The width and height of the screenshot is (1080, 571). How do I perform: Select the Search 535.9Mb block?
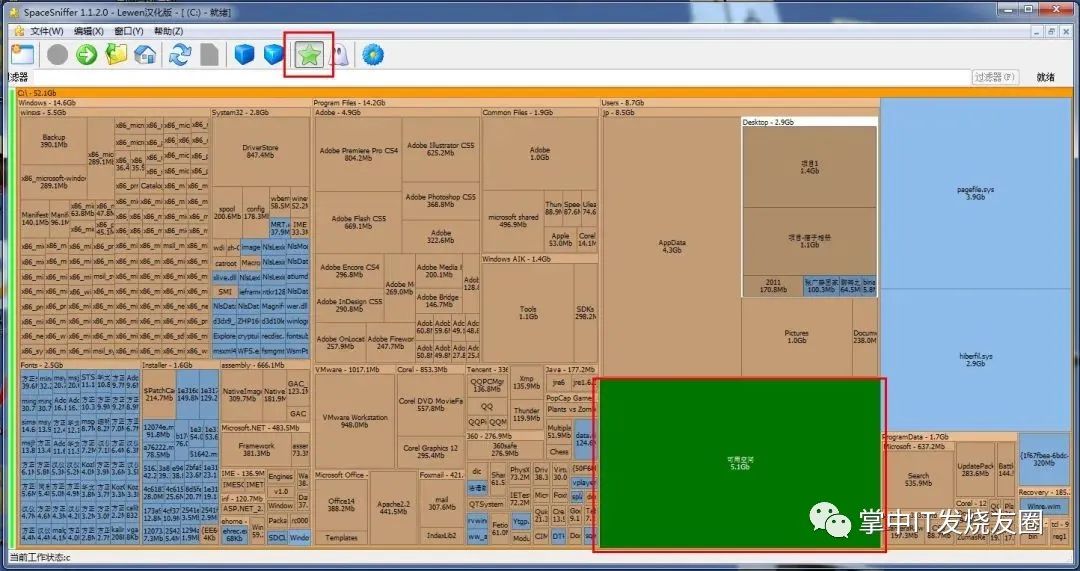click(918, 479)
